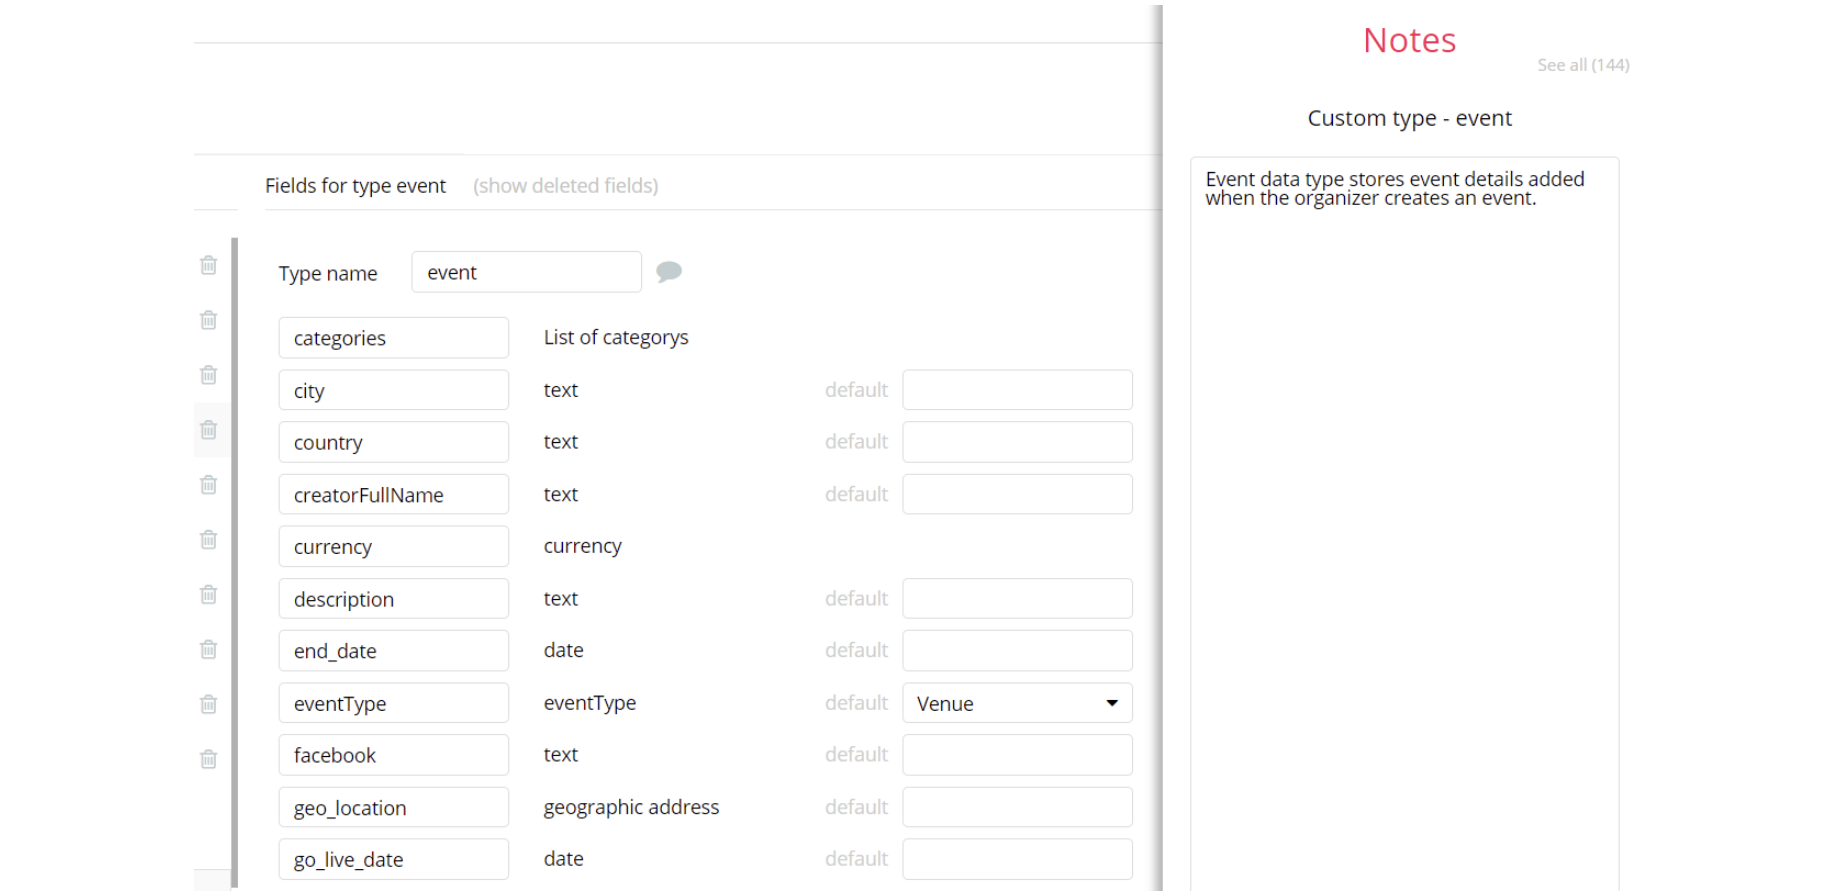Click the geo_location default address input

click(x=1017, y=807)
